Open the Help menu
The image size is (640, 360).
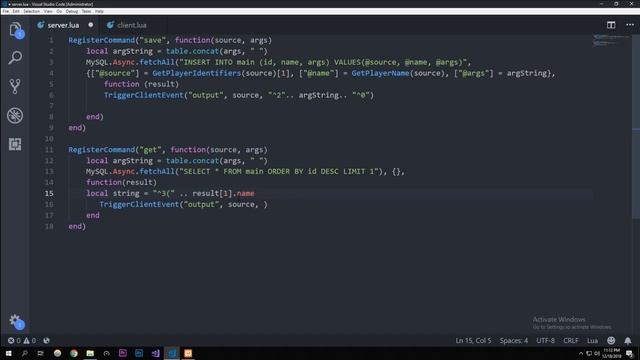[x=99, y=11]
